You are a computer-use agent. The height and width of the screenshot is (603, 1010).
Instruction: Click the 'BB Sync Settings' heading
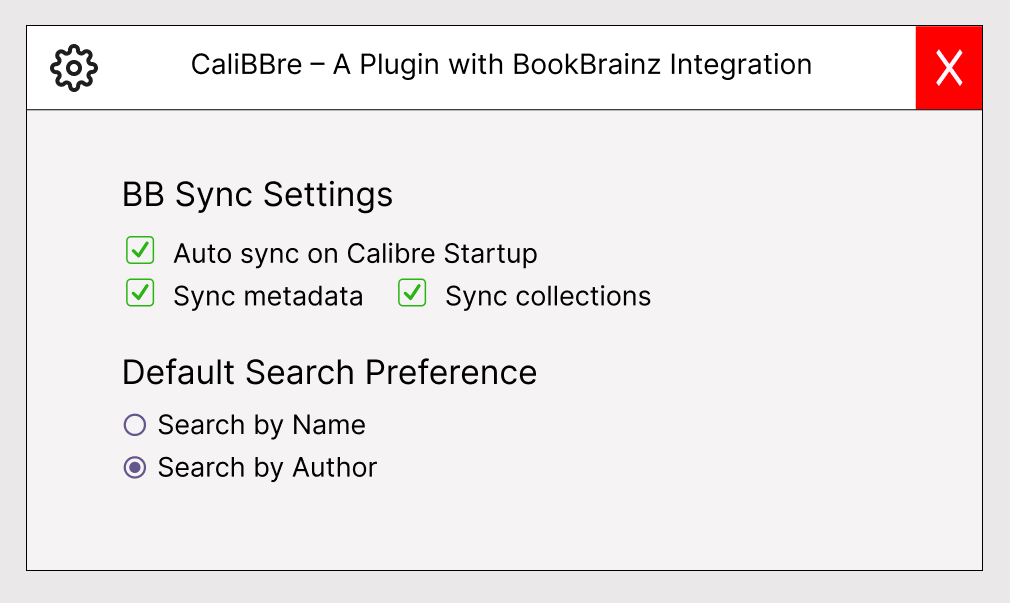click(258, 195)
